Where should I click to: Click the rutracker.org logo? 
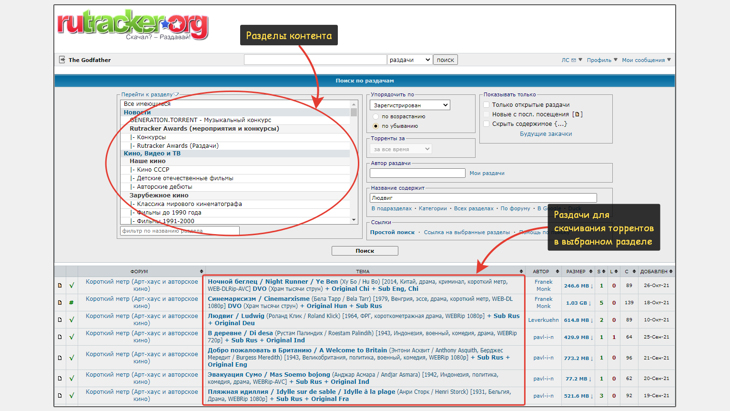[133, 25]
